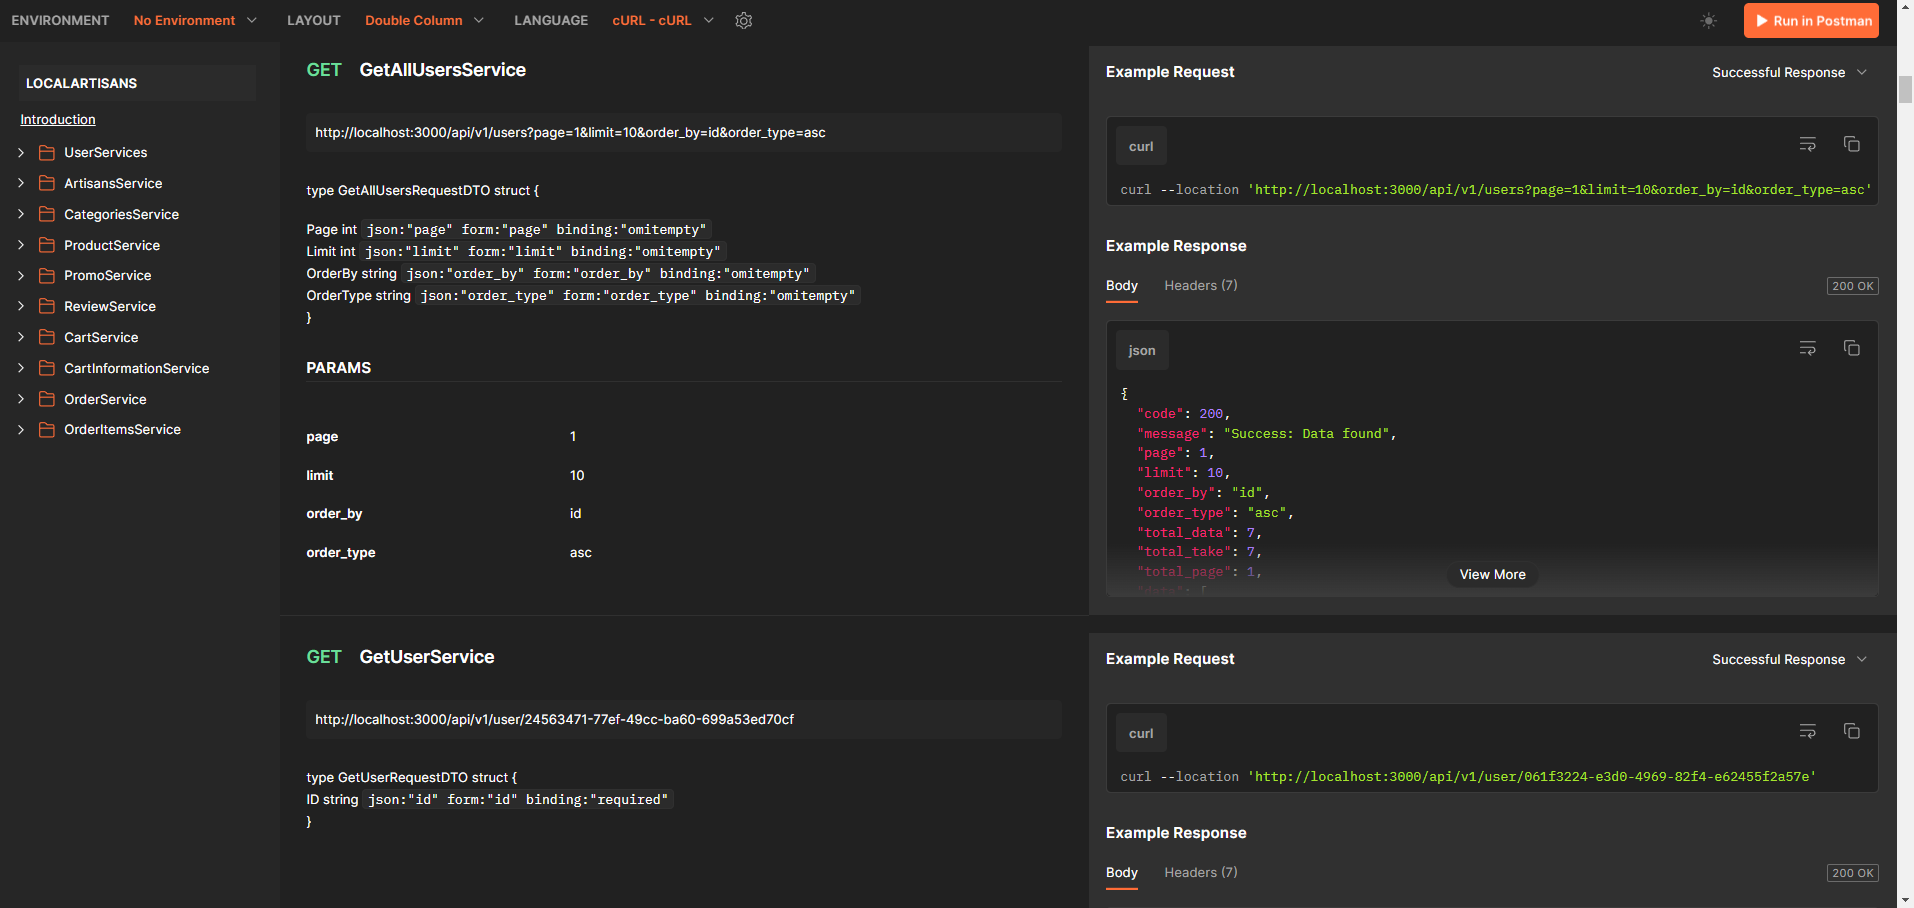1914x908 pixels.
Task: Toggle light theme sun icon
Action: tap(1708, 20)
